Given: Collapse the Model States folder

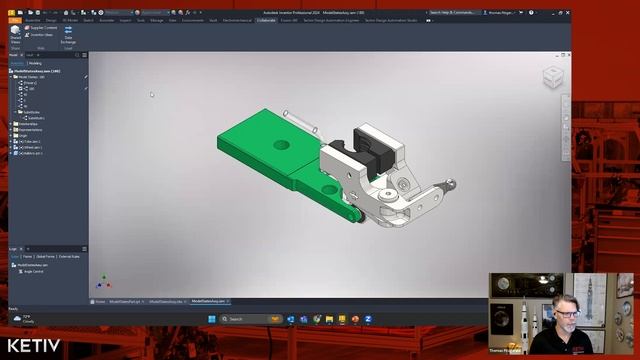Looking at the screenshot, I should click(11, 77).
